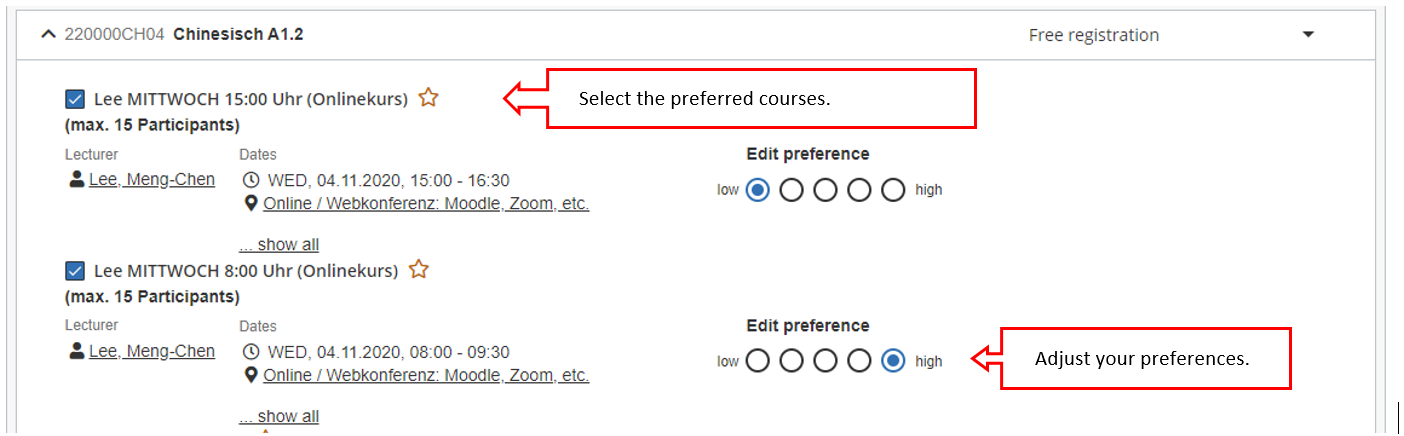1404x436 pixels.
Task: Collapse the Chinesisch A1.2 section
Action: [x=48, y=34]
